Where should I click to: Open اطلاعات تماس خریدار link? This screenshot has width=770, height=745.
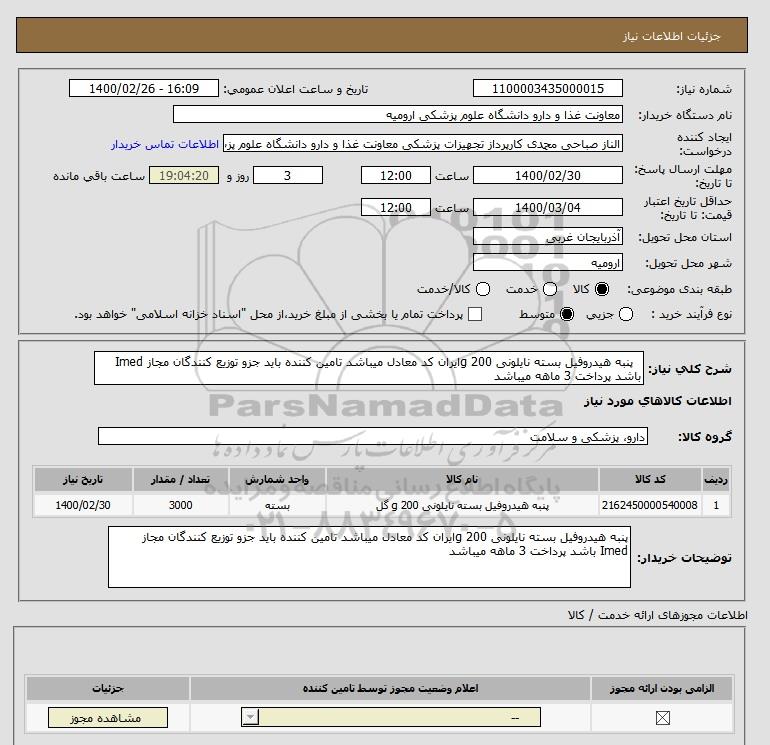tap(165, 144)
